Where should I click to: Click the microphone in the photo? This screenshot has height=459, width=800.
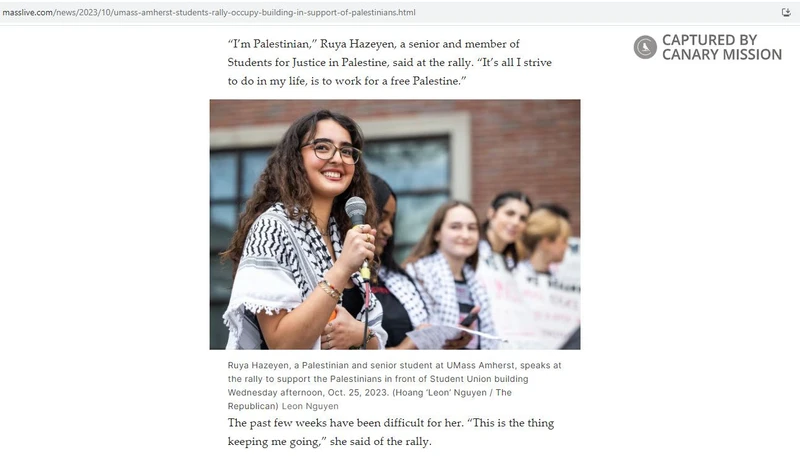coord(356,211)
